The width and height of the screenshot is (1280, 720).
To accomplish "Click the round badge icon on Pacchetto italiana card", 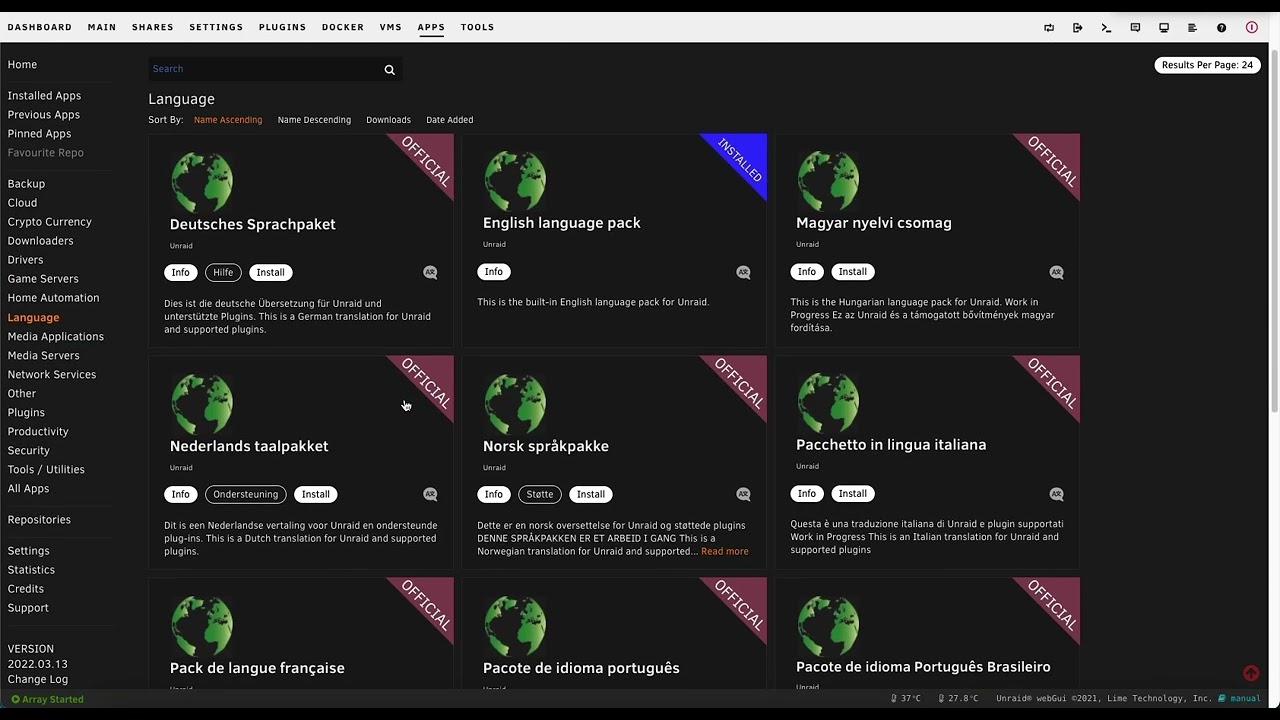I will pos(1056,494).
